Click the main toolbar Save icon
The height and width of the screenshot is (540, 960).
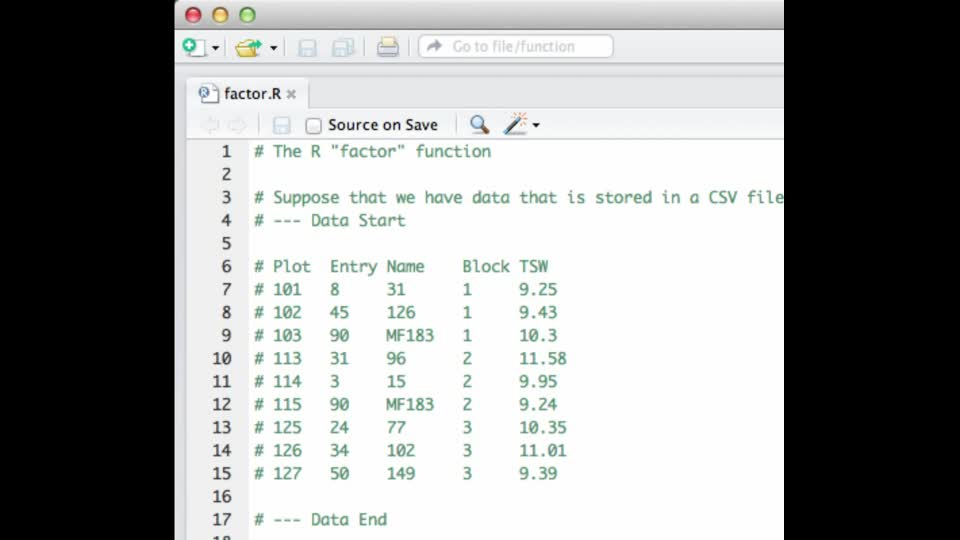point(307,47)
